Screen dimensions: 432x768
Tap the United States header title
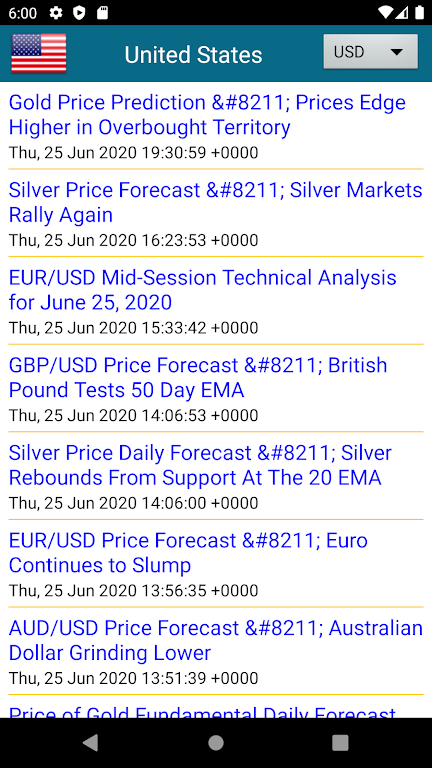[x=193, y=54]
